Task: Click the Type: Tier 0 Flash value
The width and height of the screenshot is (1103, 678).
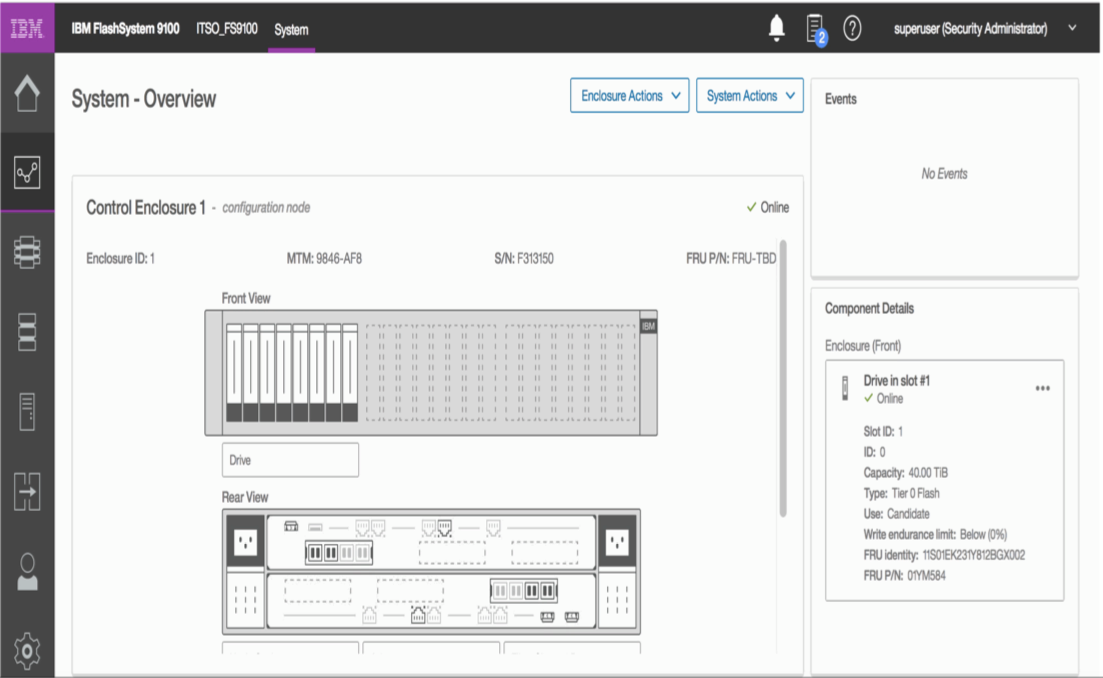Action: (x=915, y=493)
